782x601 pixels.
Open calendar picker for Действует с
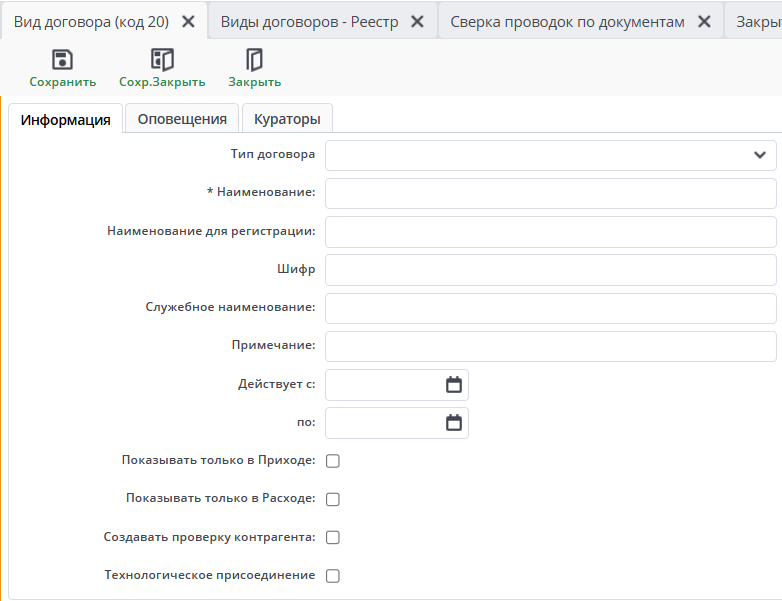[453, 385]
